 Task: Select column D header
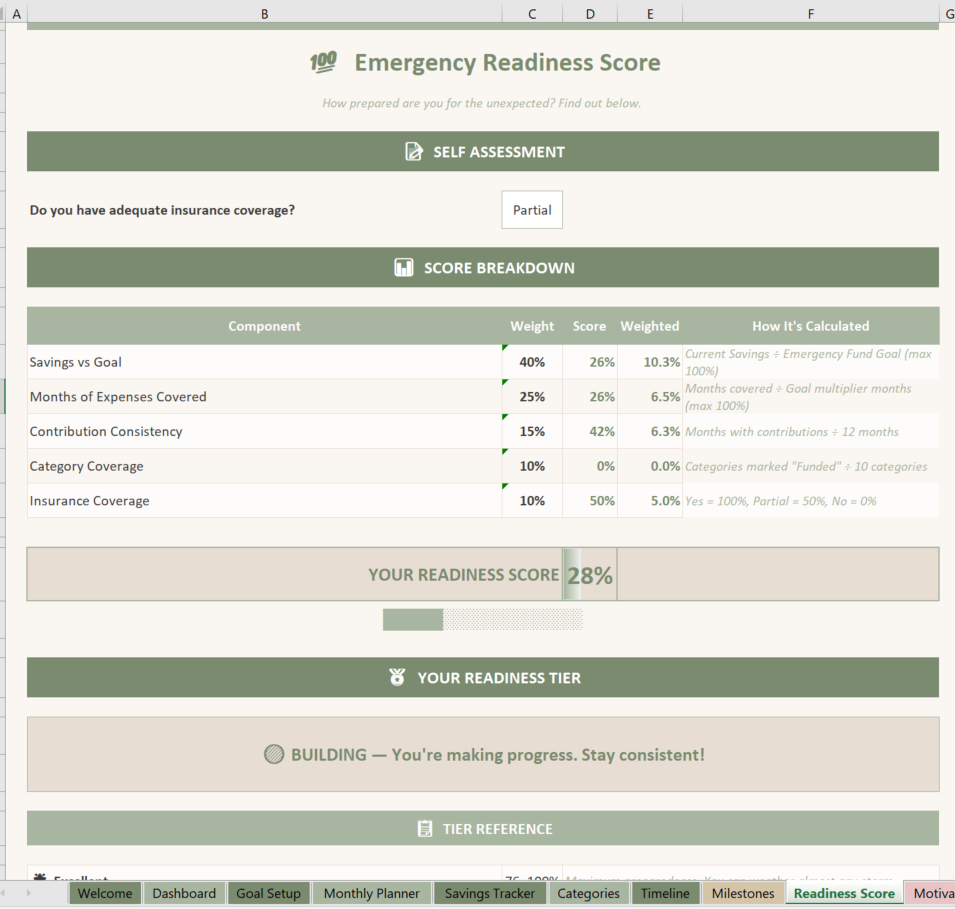click(x=590, y=13)
